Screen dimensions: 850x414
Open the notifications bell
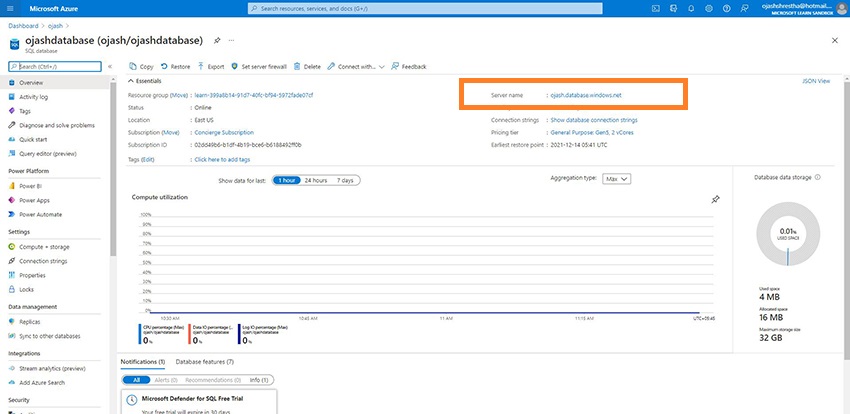pos(691,9)
